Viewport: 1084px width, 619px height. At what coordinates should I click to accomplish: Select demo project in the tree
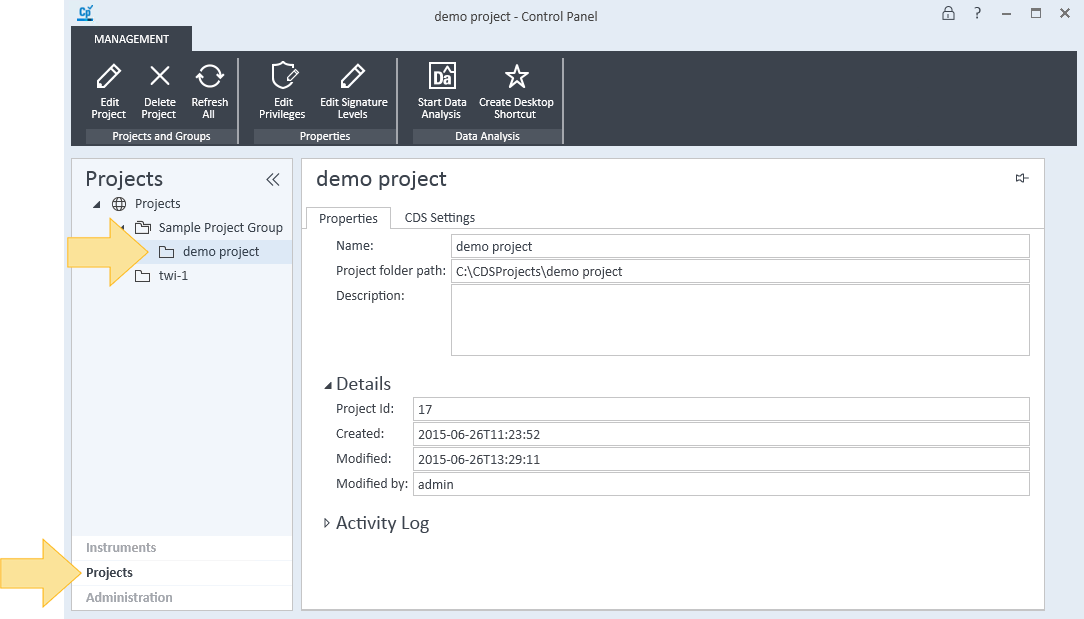pyautogui.click(x=221, y=252)
